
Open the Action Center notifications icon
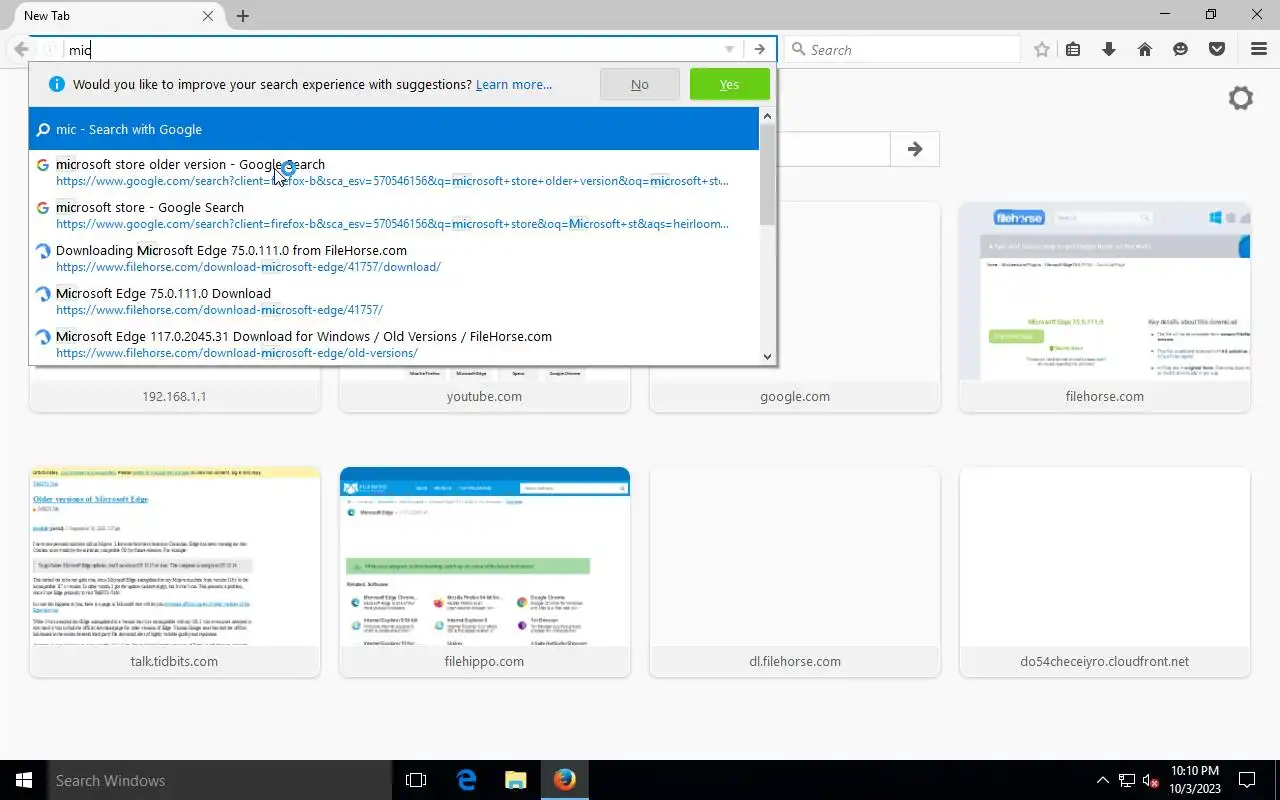(1247, 780)
